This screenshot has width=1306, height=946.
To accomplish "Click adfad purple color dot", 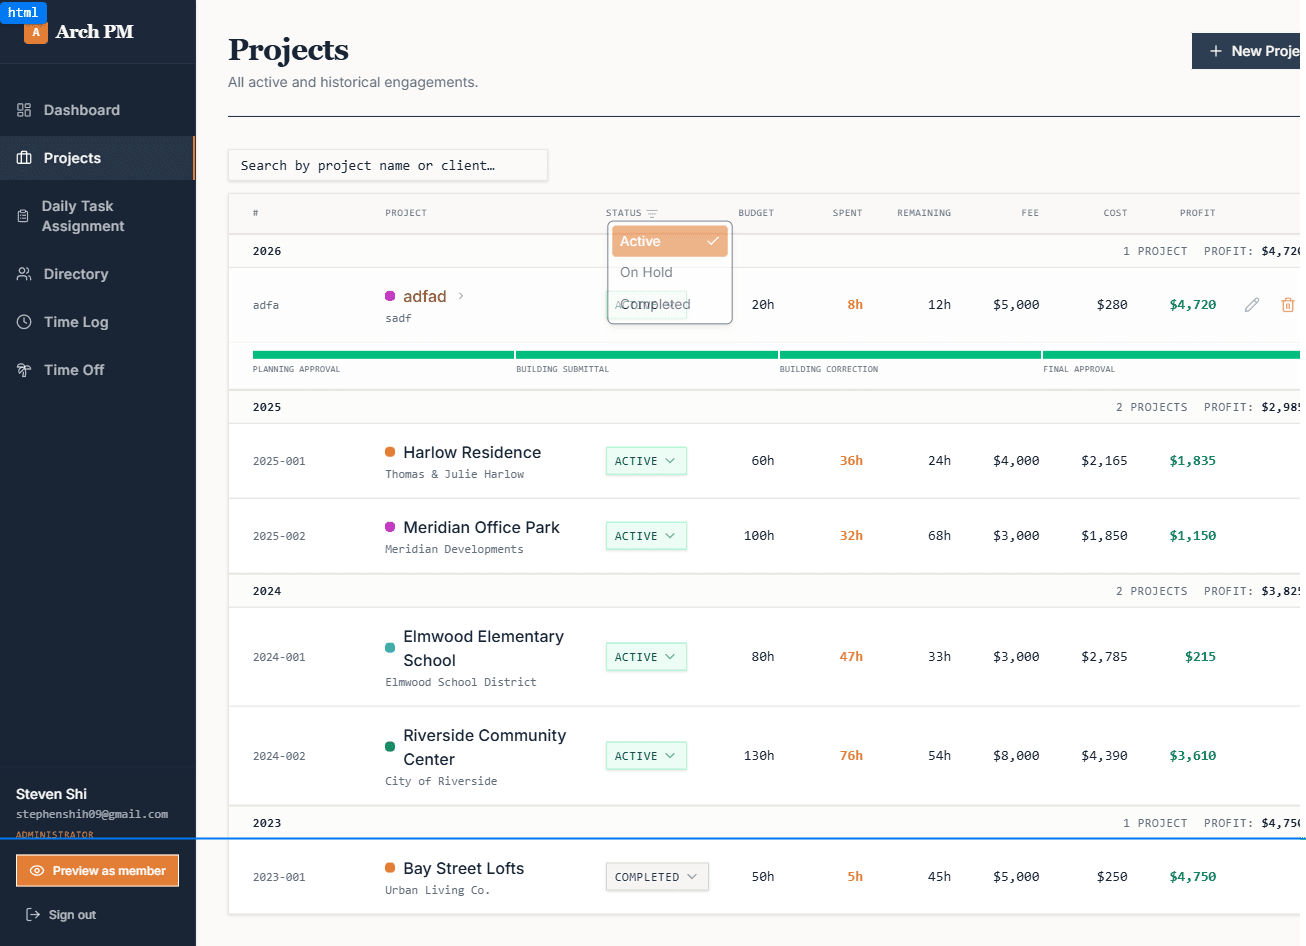I will 390,296.
